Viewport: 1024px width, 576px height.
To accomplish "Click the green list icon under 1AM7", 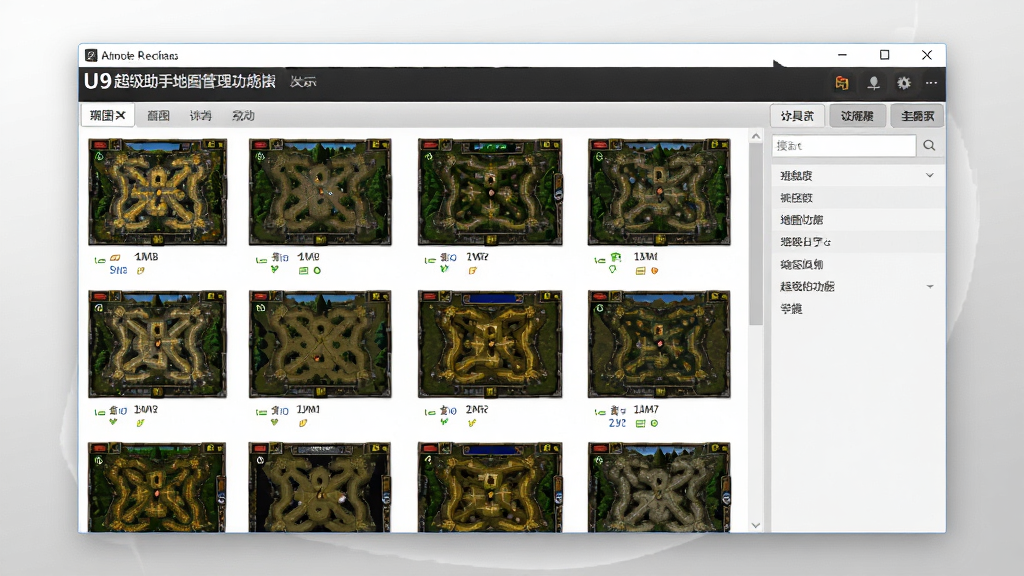I will [641, 423].
